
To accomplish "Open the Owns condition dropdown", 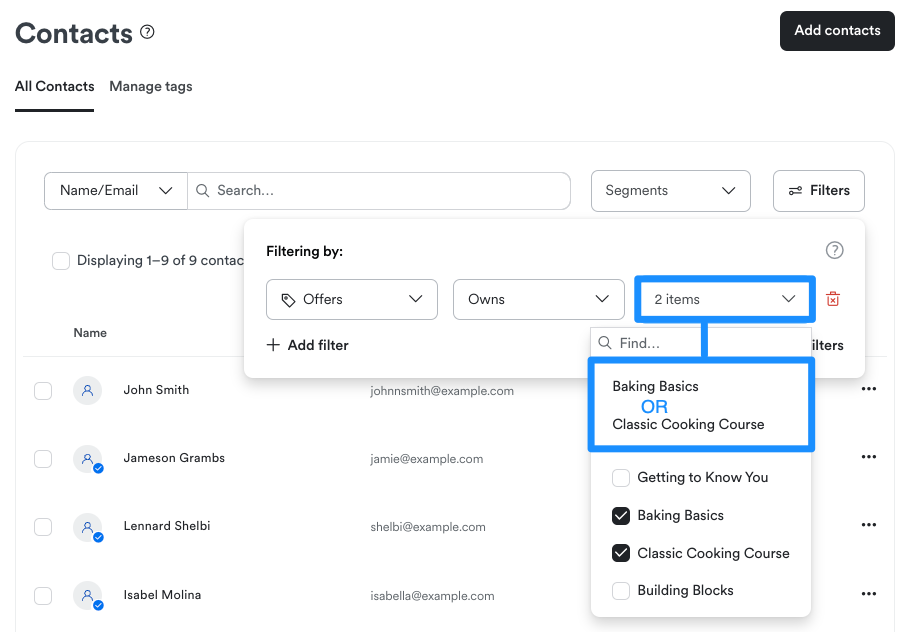I will click(539, 299).
